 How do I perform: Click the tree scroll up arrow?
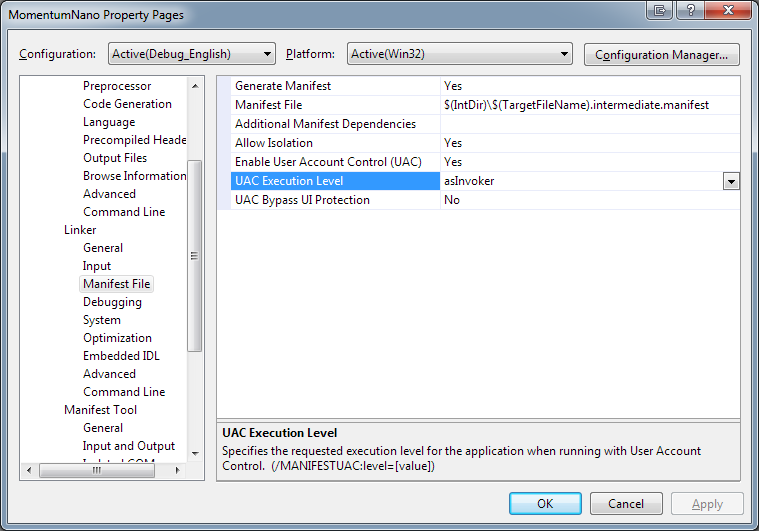[x=195, y=86]
